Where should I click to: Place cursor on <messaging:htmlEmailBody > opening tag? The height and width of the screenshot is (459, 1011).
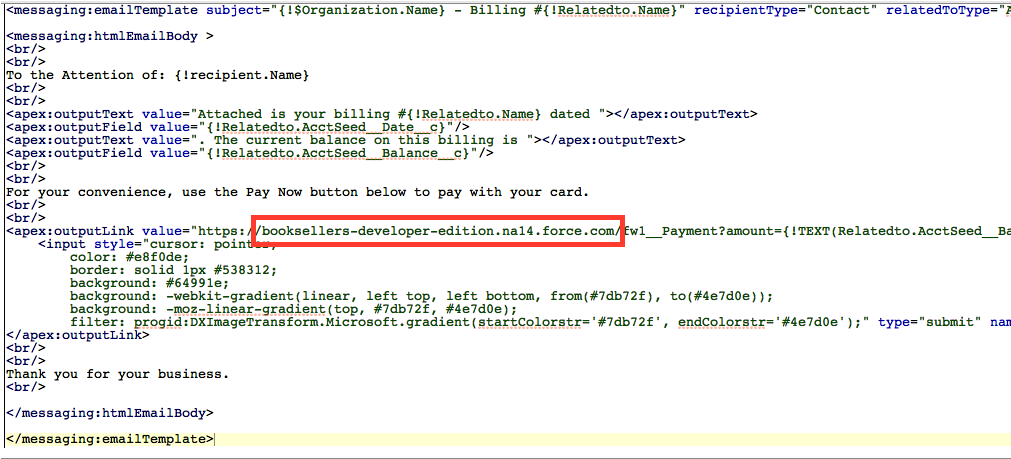(x=110, y=37)
